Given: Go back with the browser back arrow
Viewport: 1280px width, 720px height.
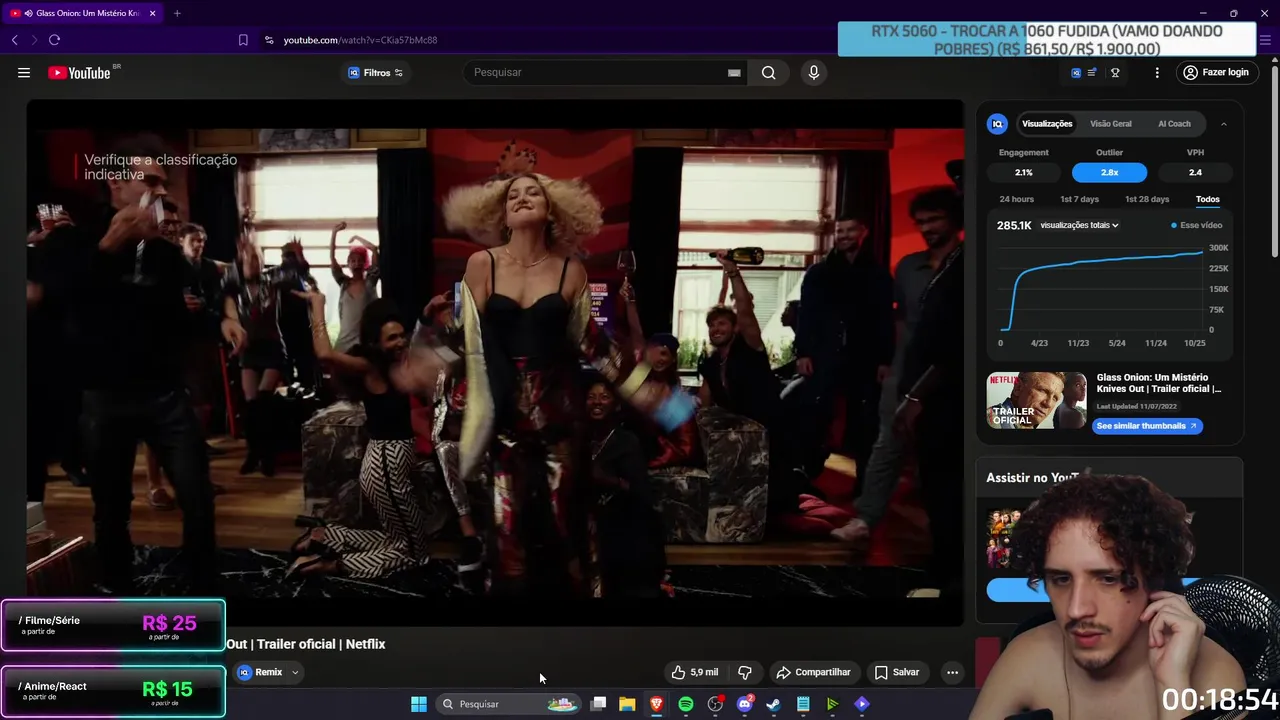Looking at the screenshot, I should click(x=15, y=40).
